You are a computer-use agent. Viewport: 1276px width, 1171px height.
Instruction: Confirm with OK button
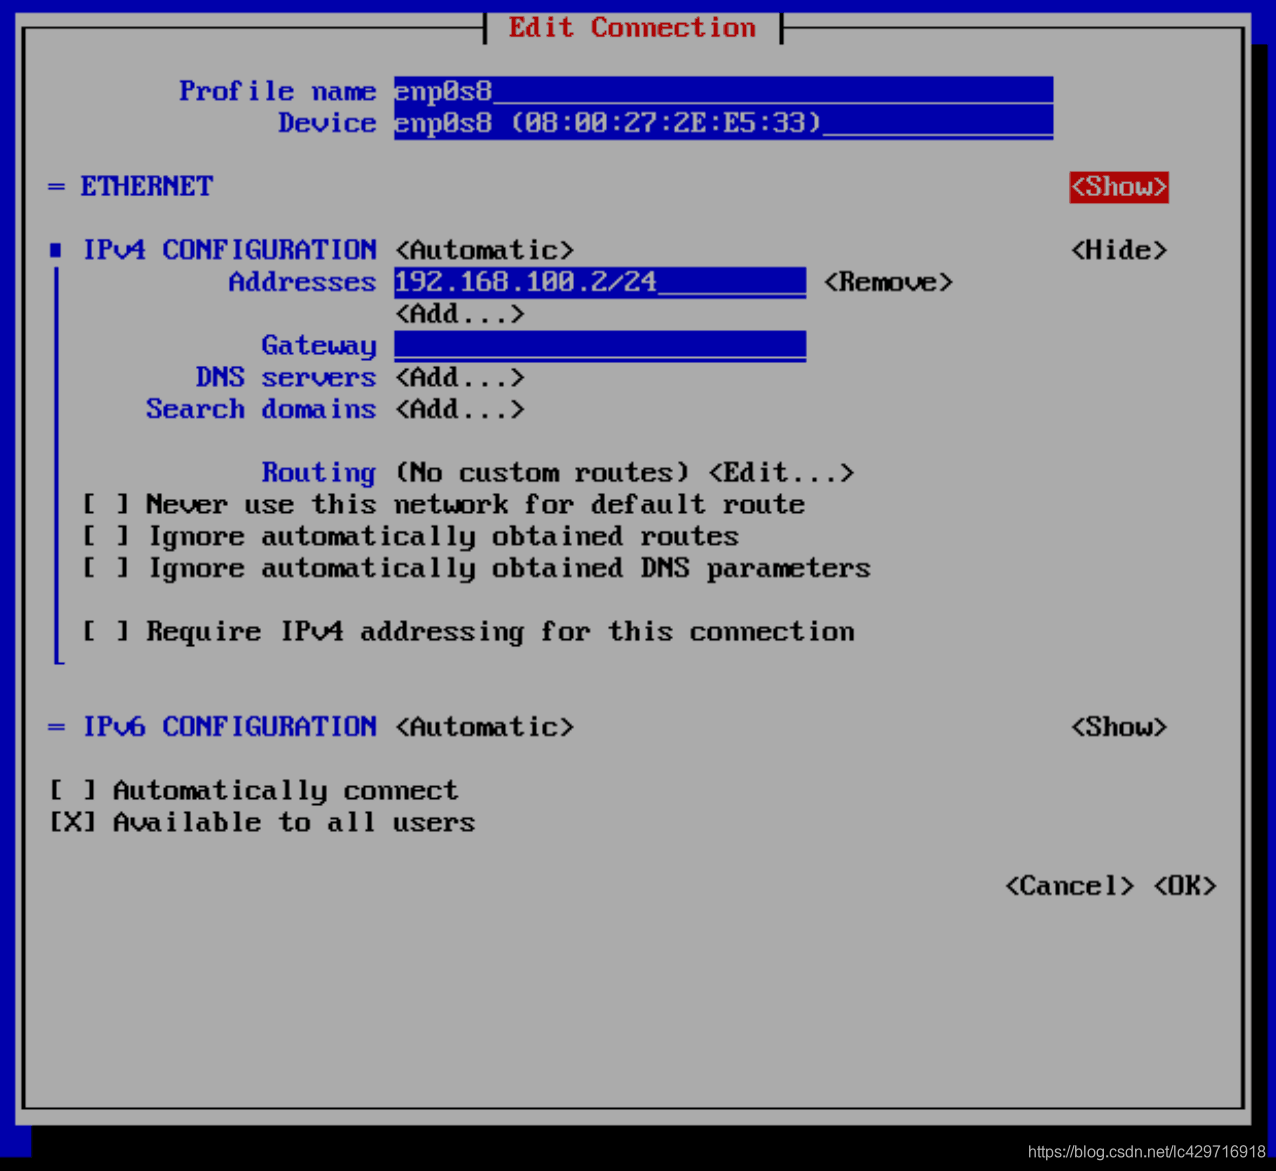click(x=1185, y=886)
